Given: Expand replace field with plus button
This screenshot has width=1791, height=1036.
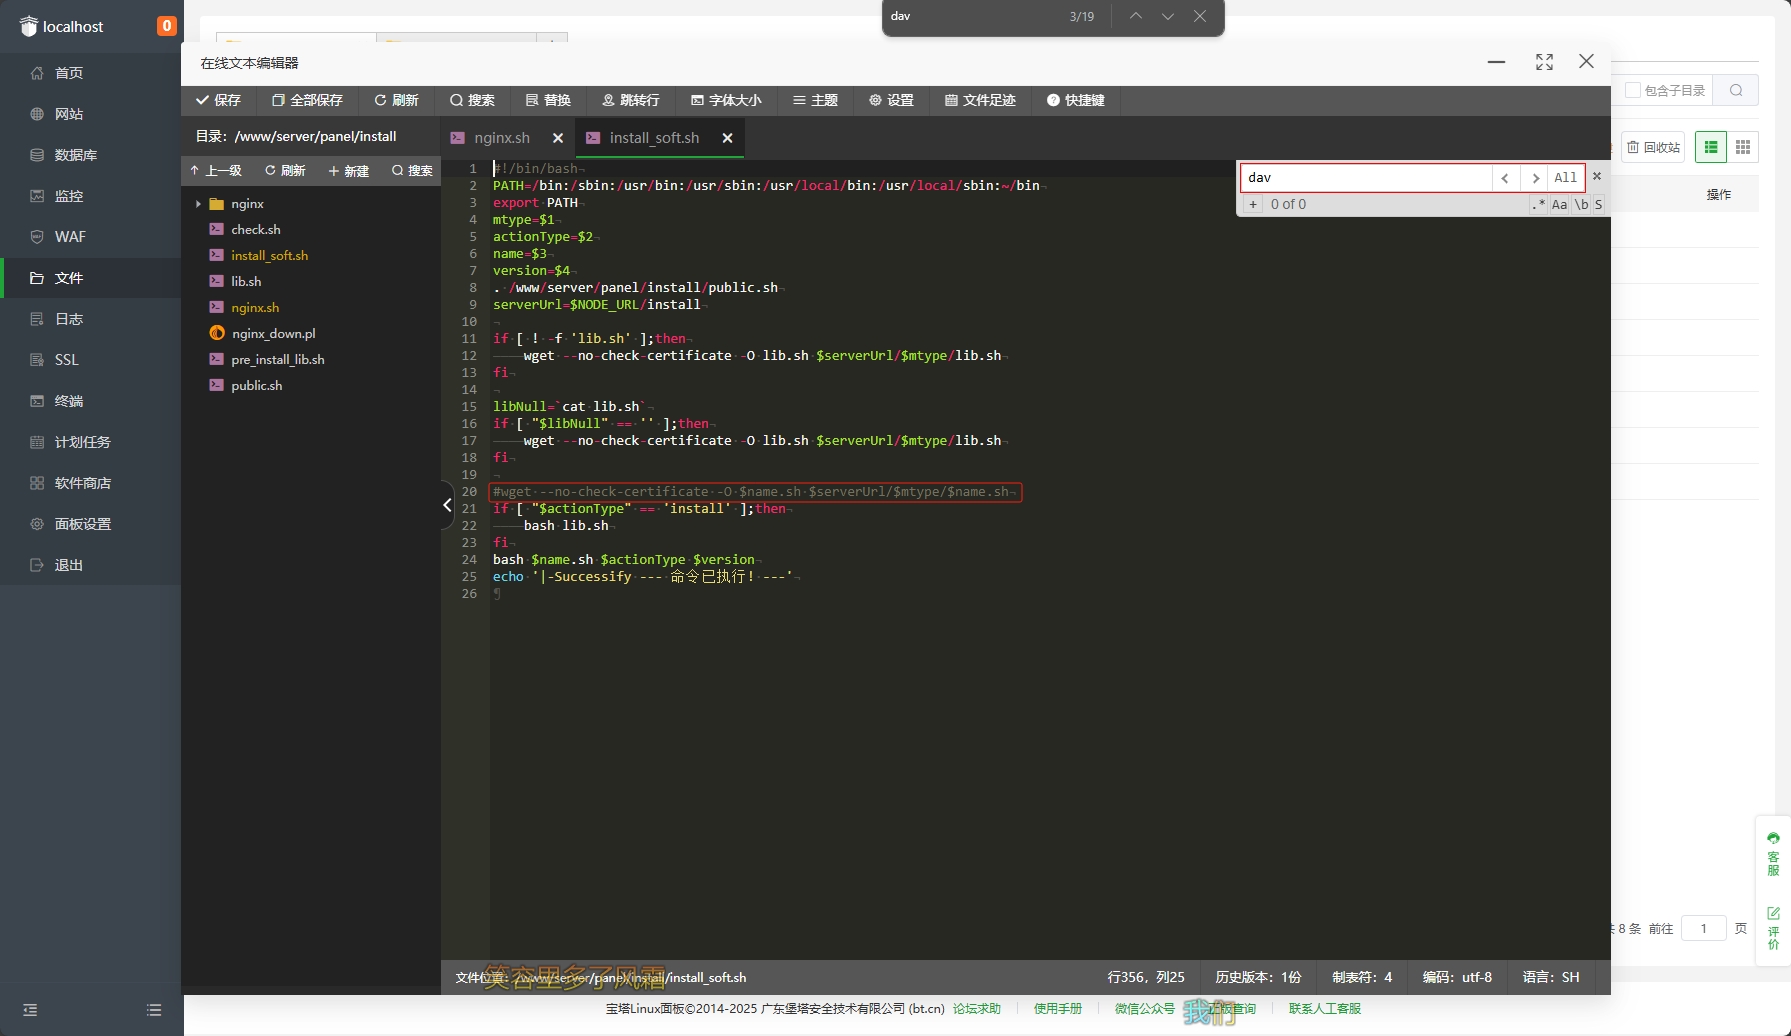Looking at the screenshot, I should pos(1252,205).
